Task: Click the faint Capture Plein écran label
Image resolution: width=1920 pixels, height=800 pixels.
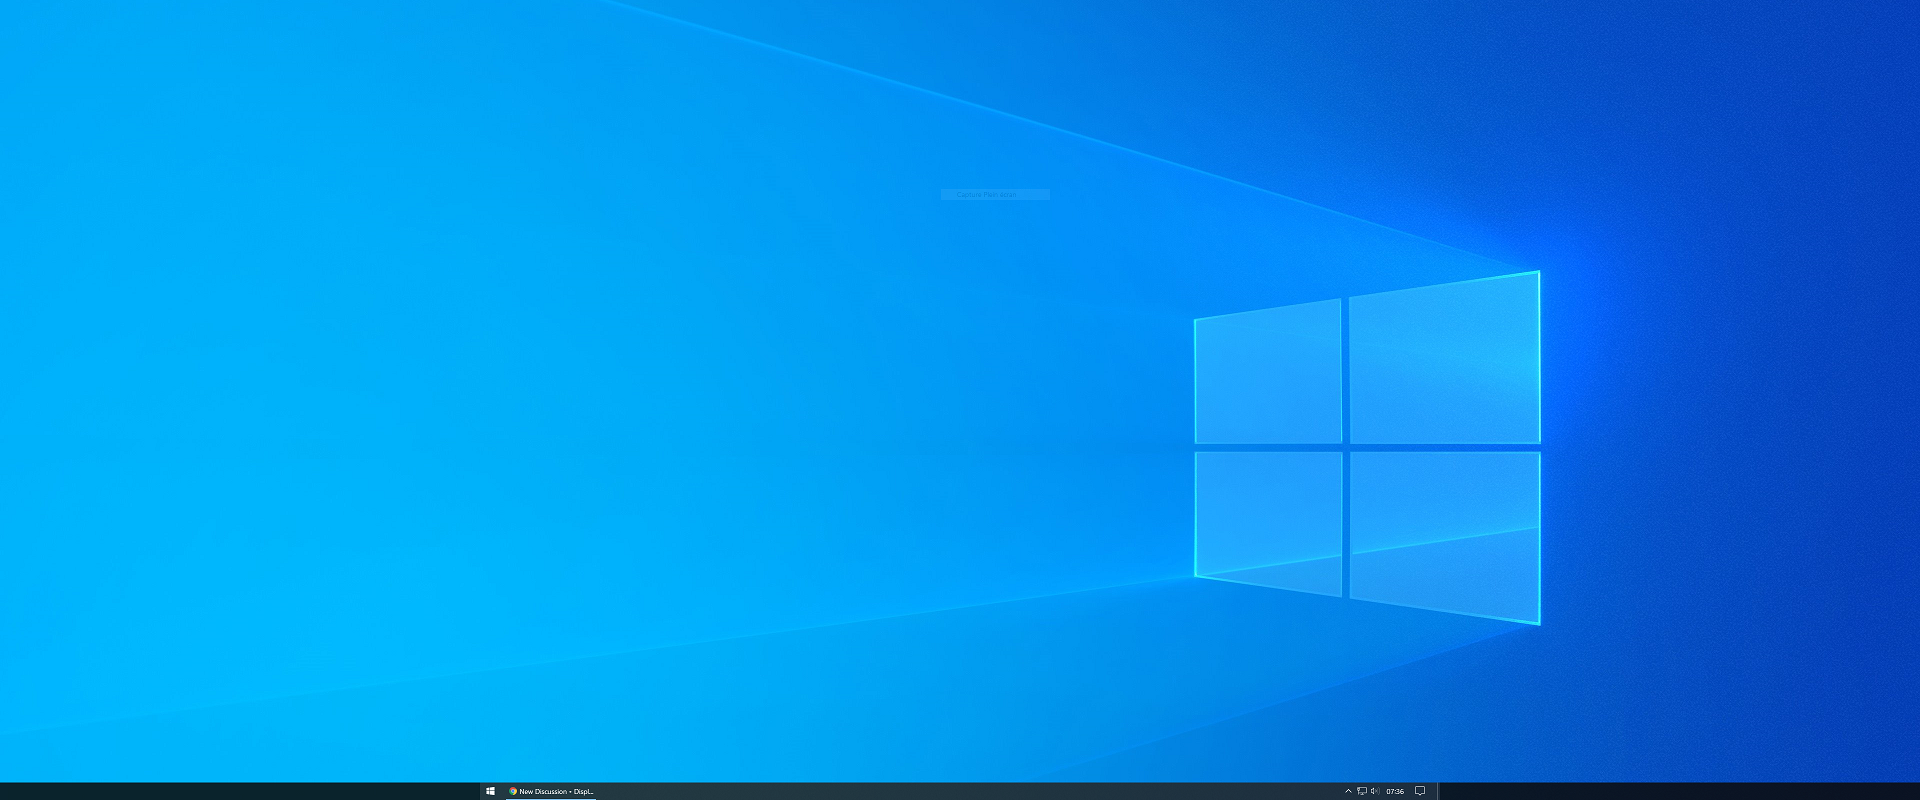Action: click(995, 194)
